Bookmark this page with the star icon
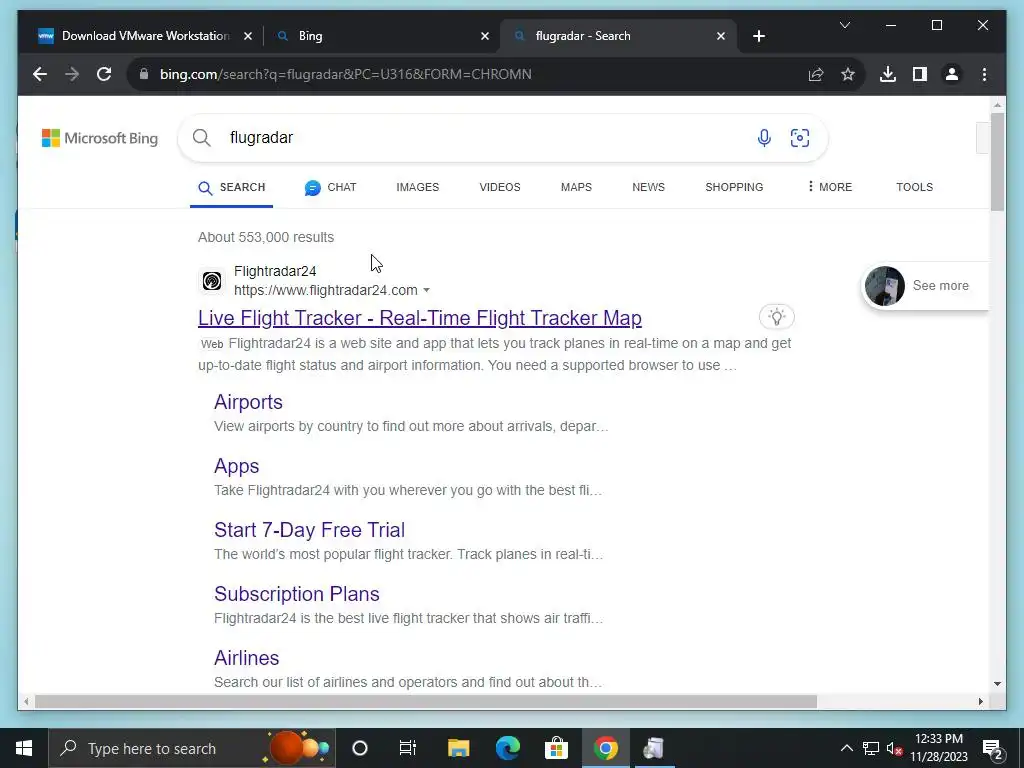This screenshot has height=768, width=1024. point(848,74)
